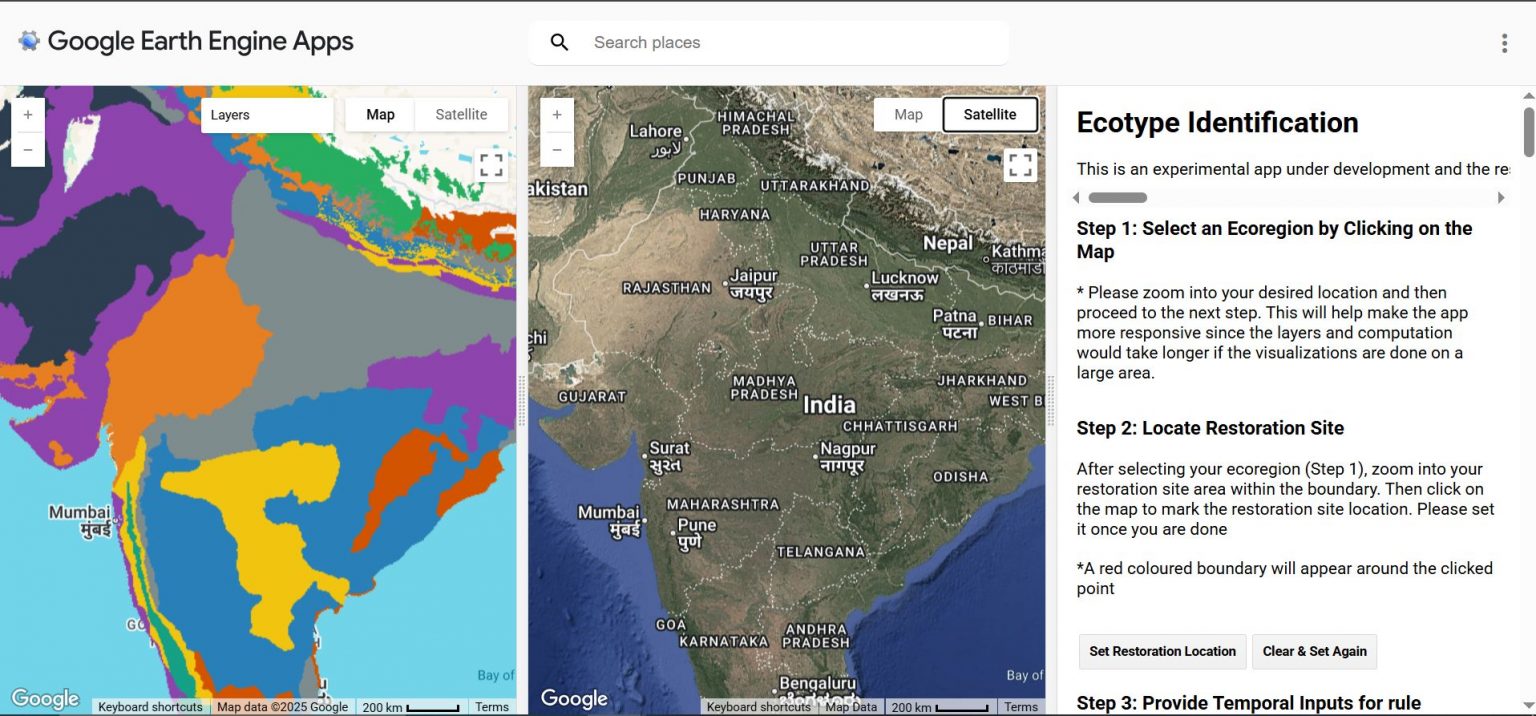This screenshot has width=1536, height=716.
Task: Click the left arrow of horizontal scrollbar
Action: click(x=1077, y=198)
